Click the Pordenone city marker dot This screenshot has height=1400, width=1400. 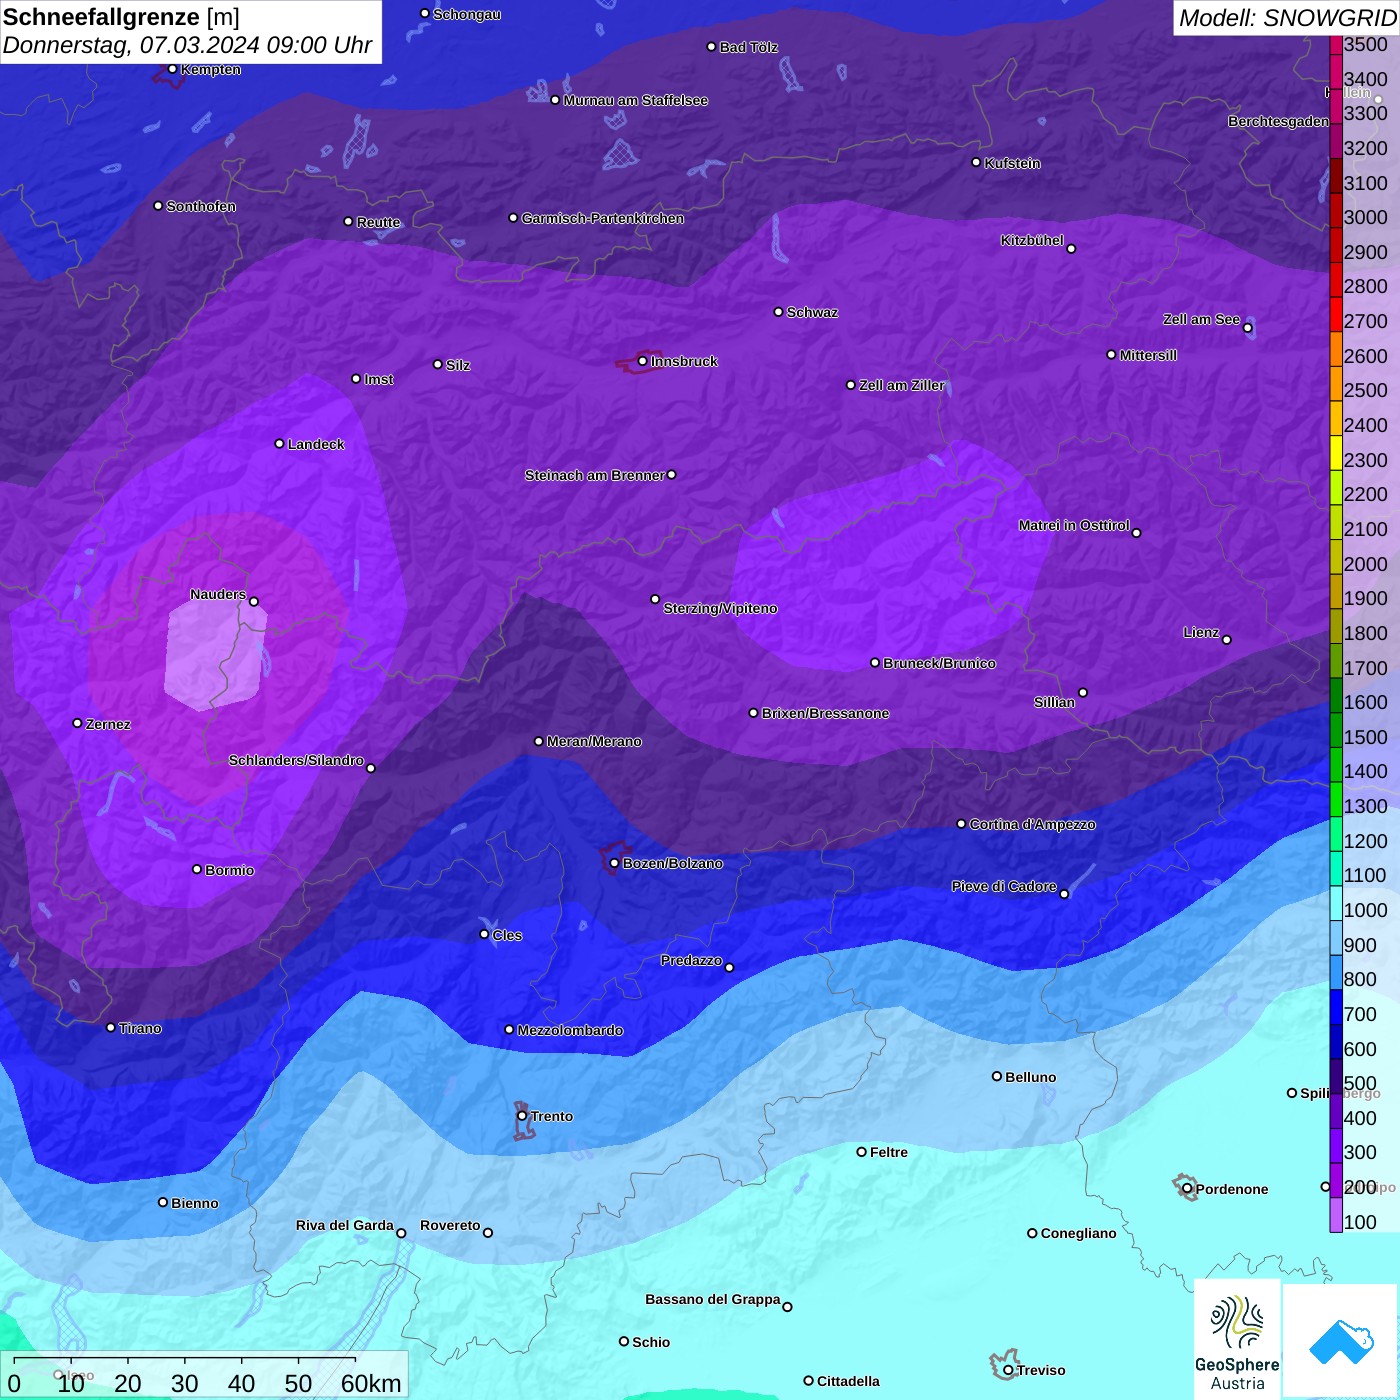(1187, 1189)
